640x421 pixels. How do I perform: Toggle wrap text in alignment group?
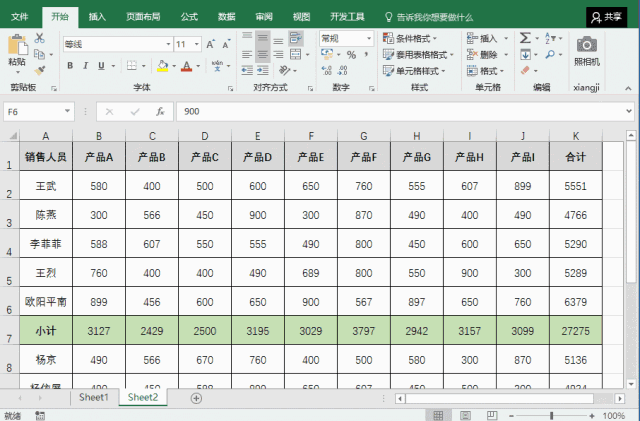(297, 38)
